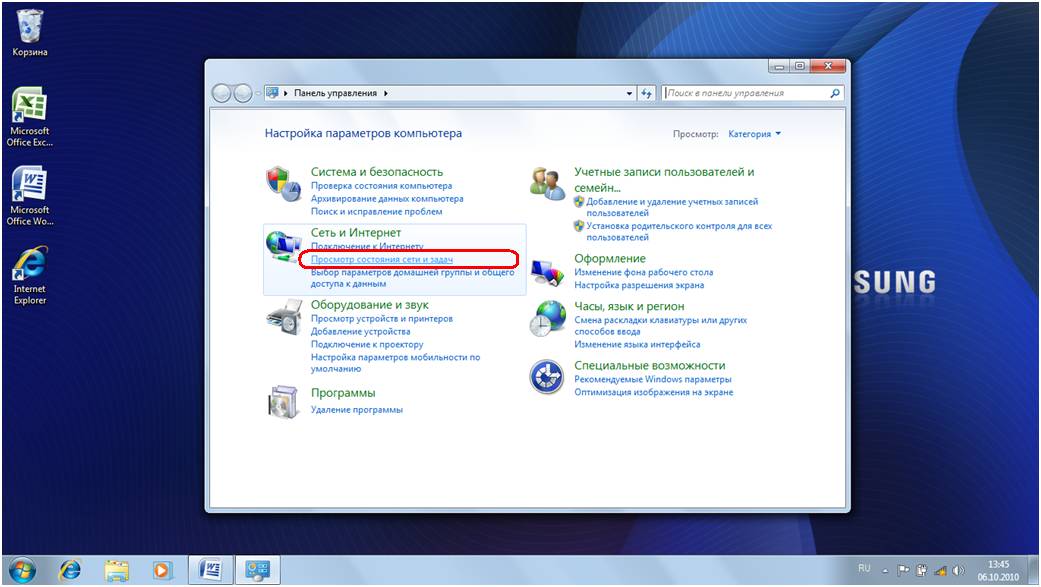Open Часы, язык и регион heading link
Viewport: 1041px width, 587px height.
629,307
